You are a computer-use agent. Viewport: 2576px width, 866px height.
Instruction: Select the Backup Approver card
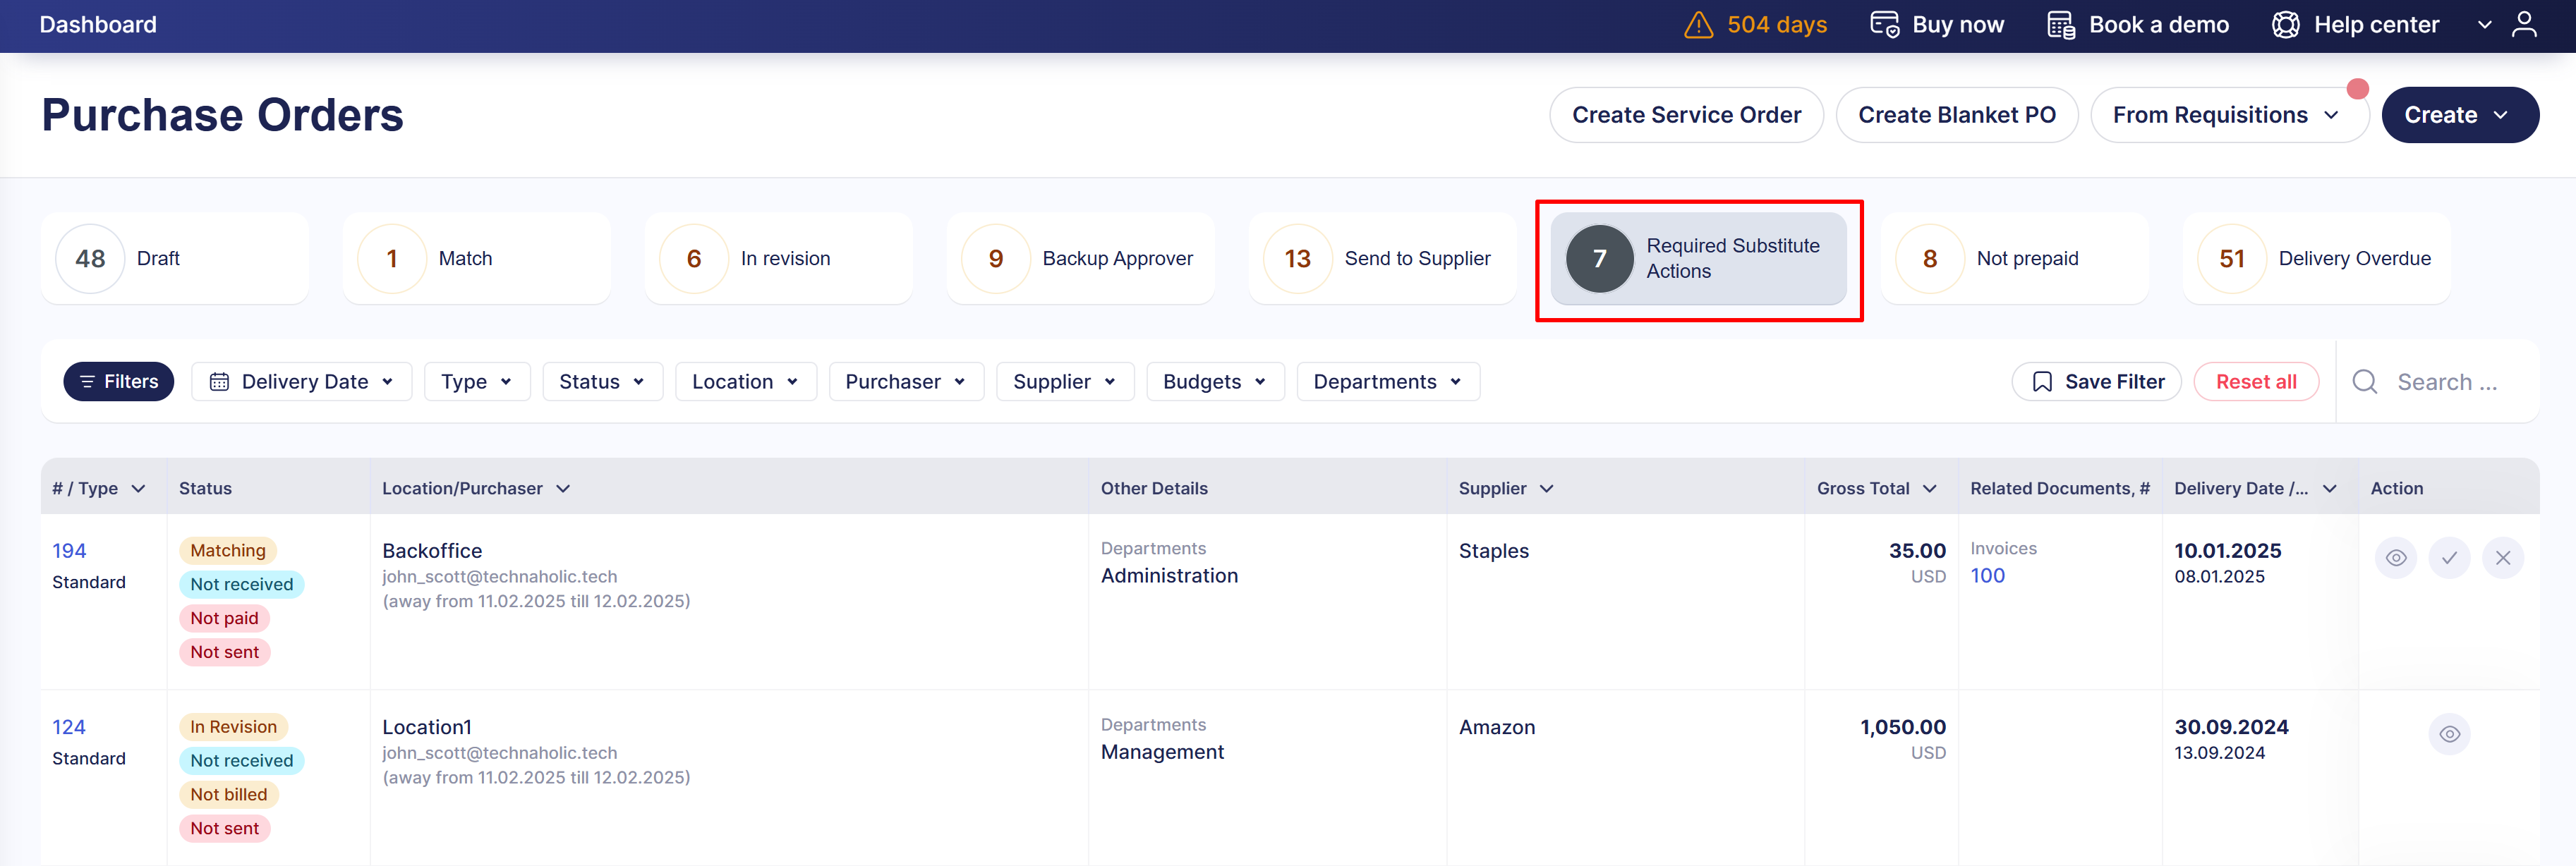(x=1081, y=258)
